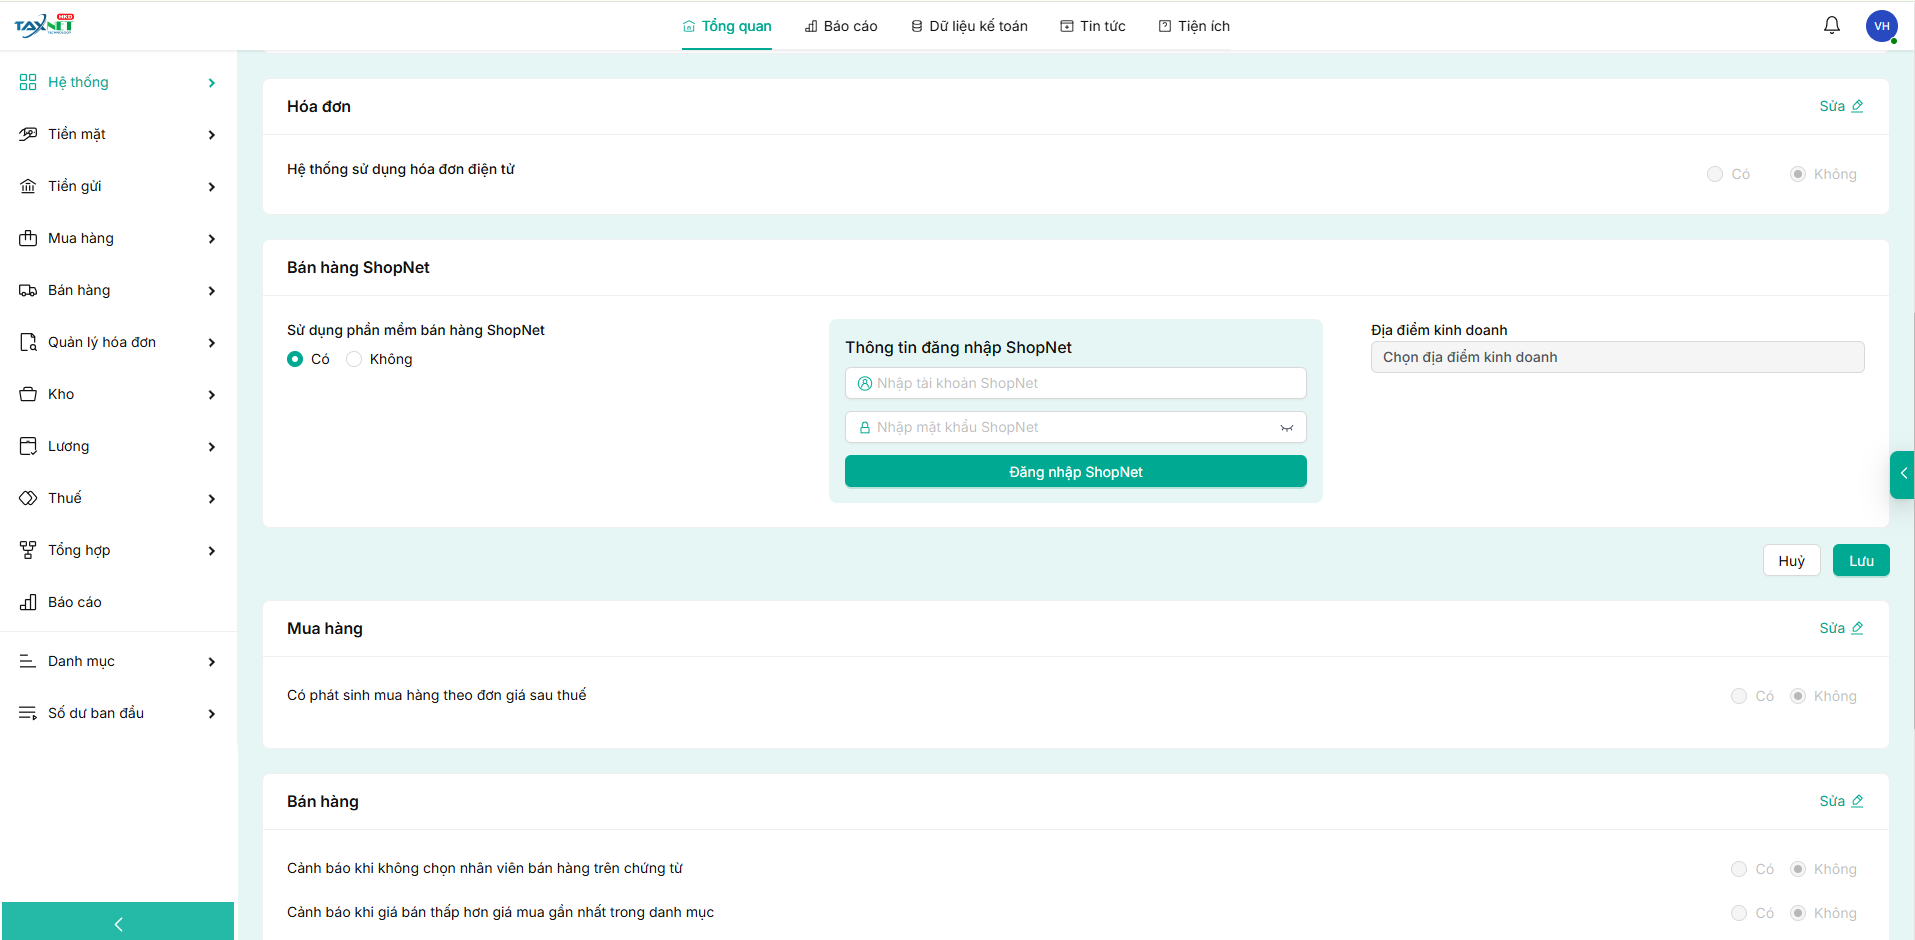The width and height of the screenshot is (1915, 940).
Task: Expand the Hệ thống menu chevron
Action: (x=211, y=83)
